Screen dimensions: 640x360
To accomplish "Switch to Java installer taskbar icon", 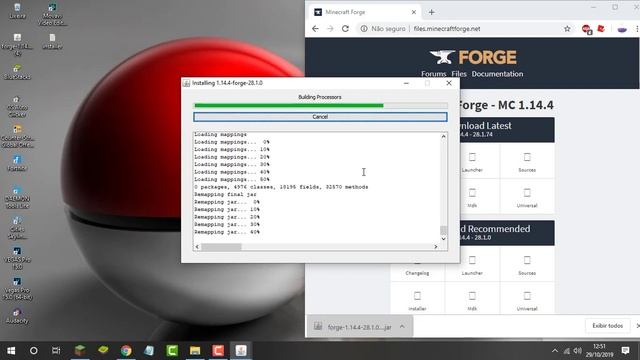I will tap(241, 351).
